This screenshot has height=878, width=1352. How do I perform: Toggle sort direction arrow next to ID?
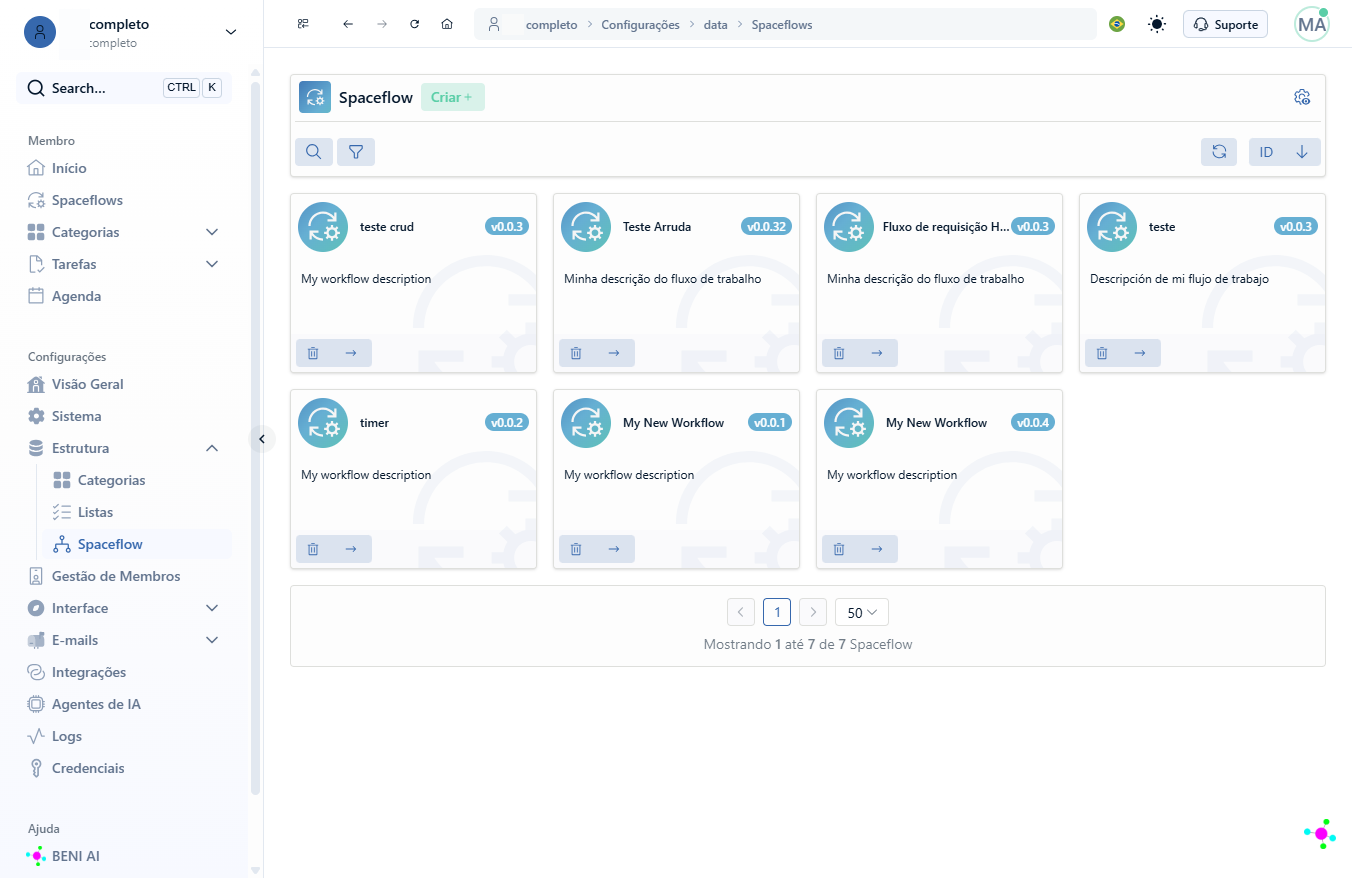click(1302, 152)
